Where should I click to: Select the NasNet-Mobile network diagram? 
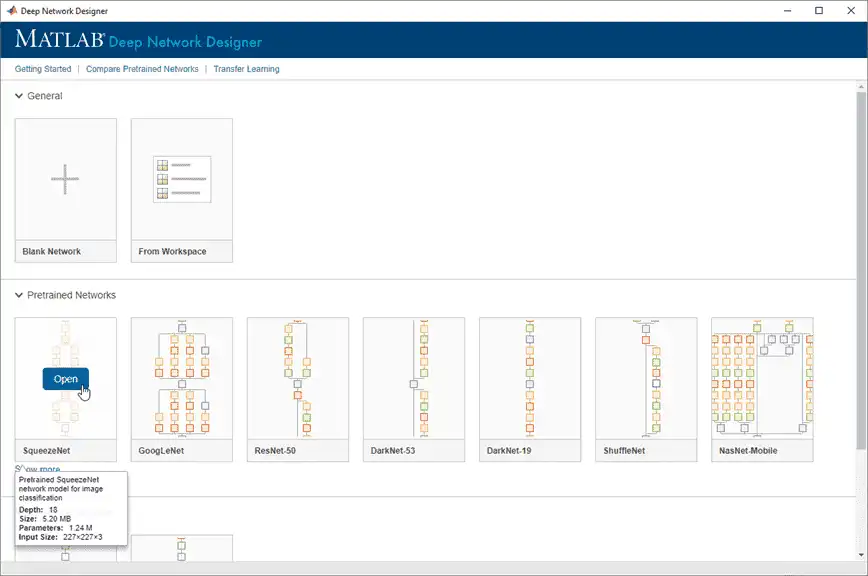tap(762, 378)
